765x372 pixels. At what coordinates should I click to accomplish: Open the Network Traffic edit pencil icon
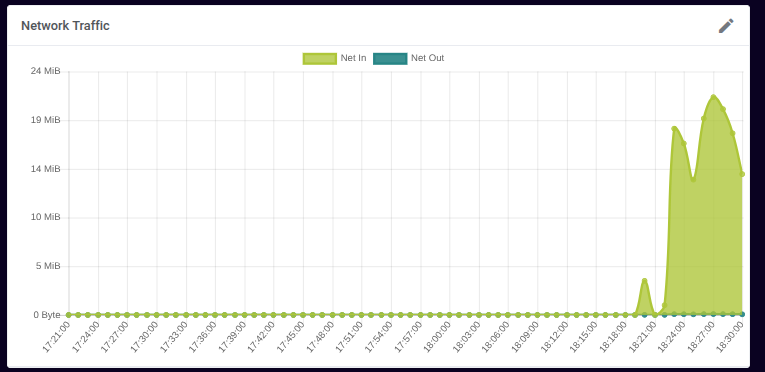[726, 26]
